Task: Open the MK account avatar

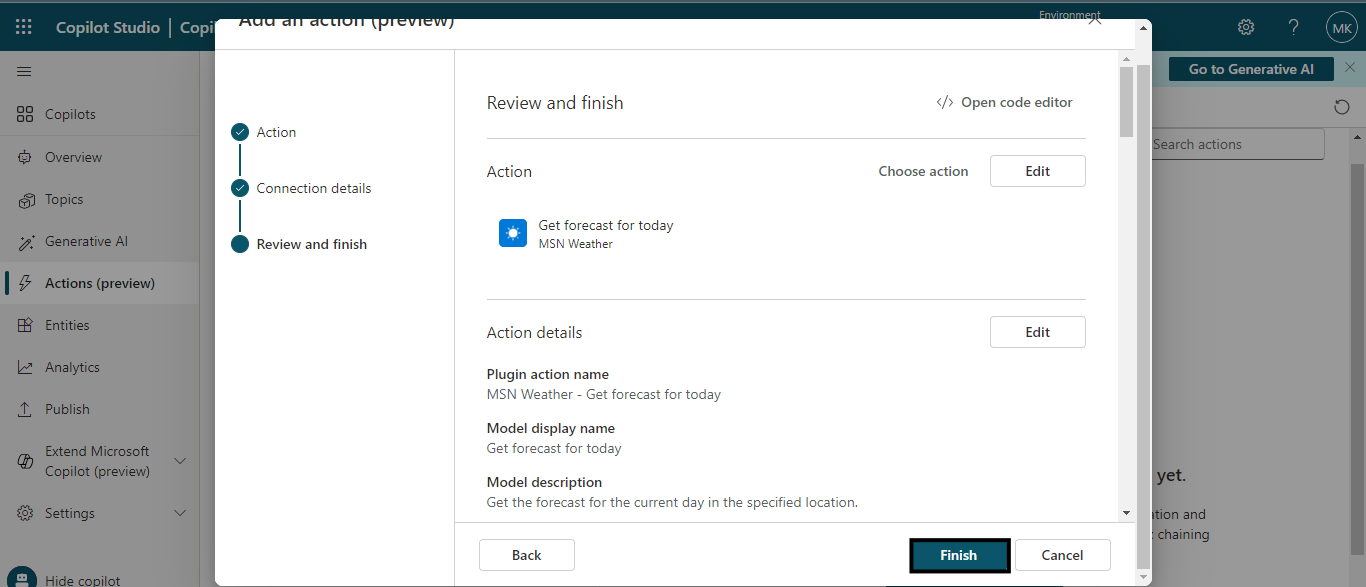Action: 1340,27
